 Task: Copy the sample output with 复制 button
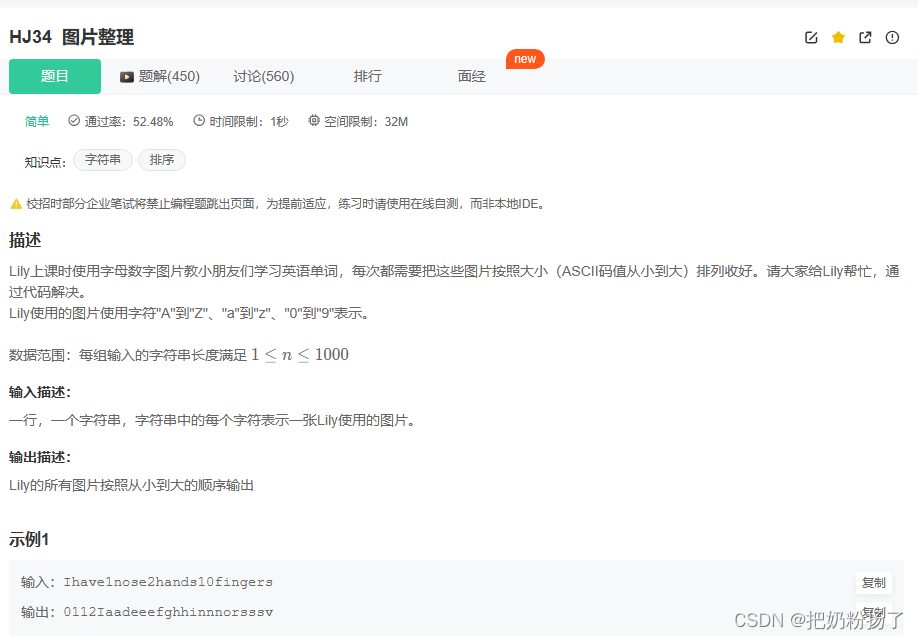873,613
